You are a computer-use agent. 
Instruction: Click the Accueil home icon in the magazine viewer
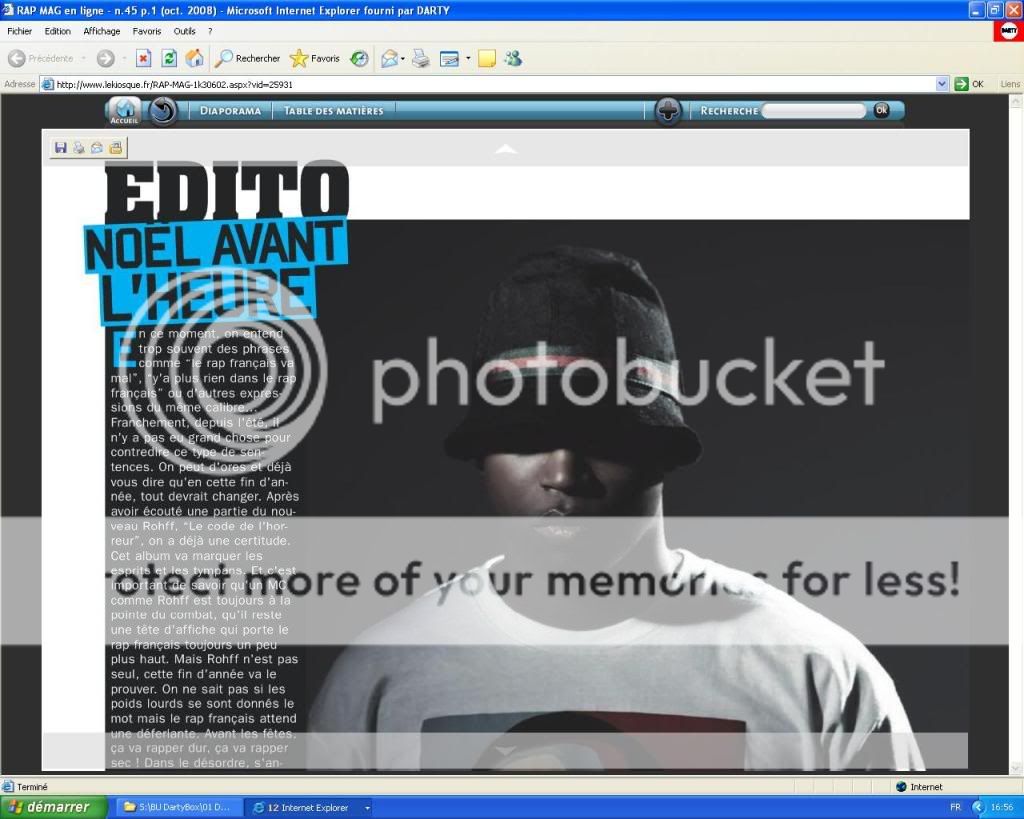pos(124,110)
